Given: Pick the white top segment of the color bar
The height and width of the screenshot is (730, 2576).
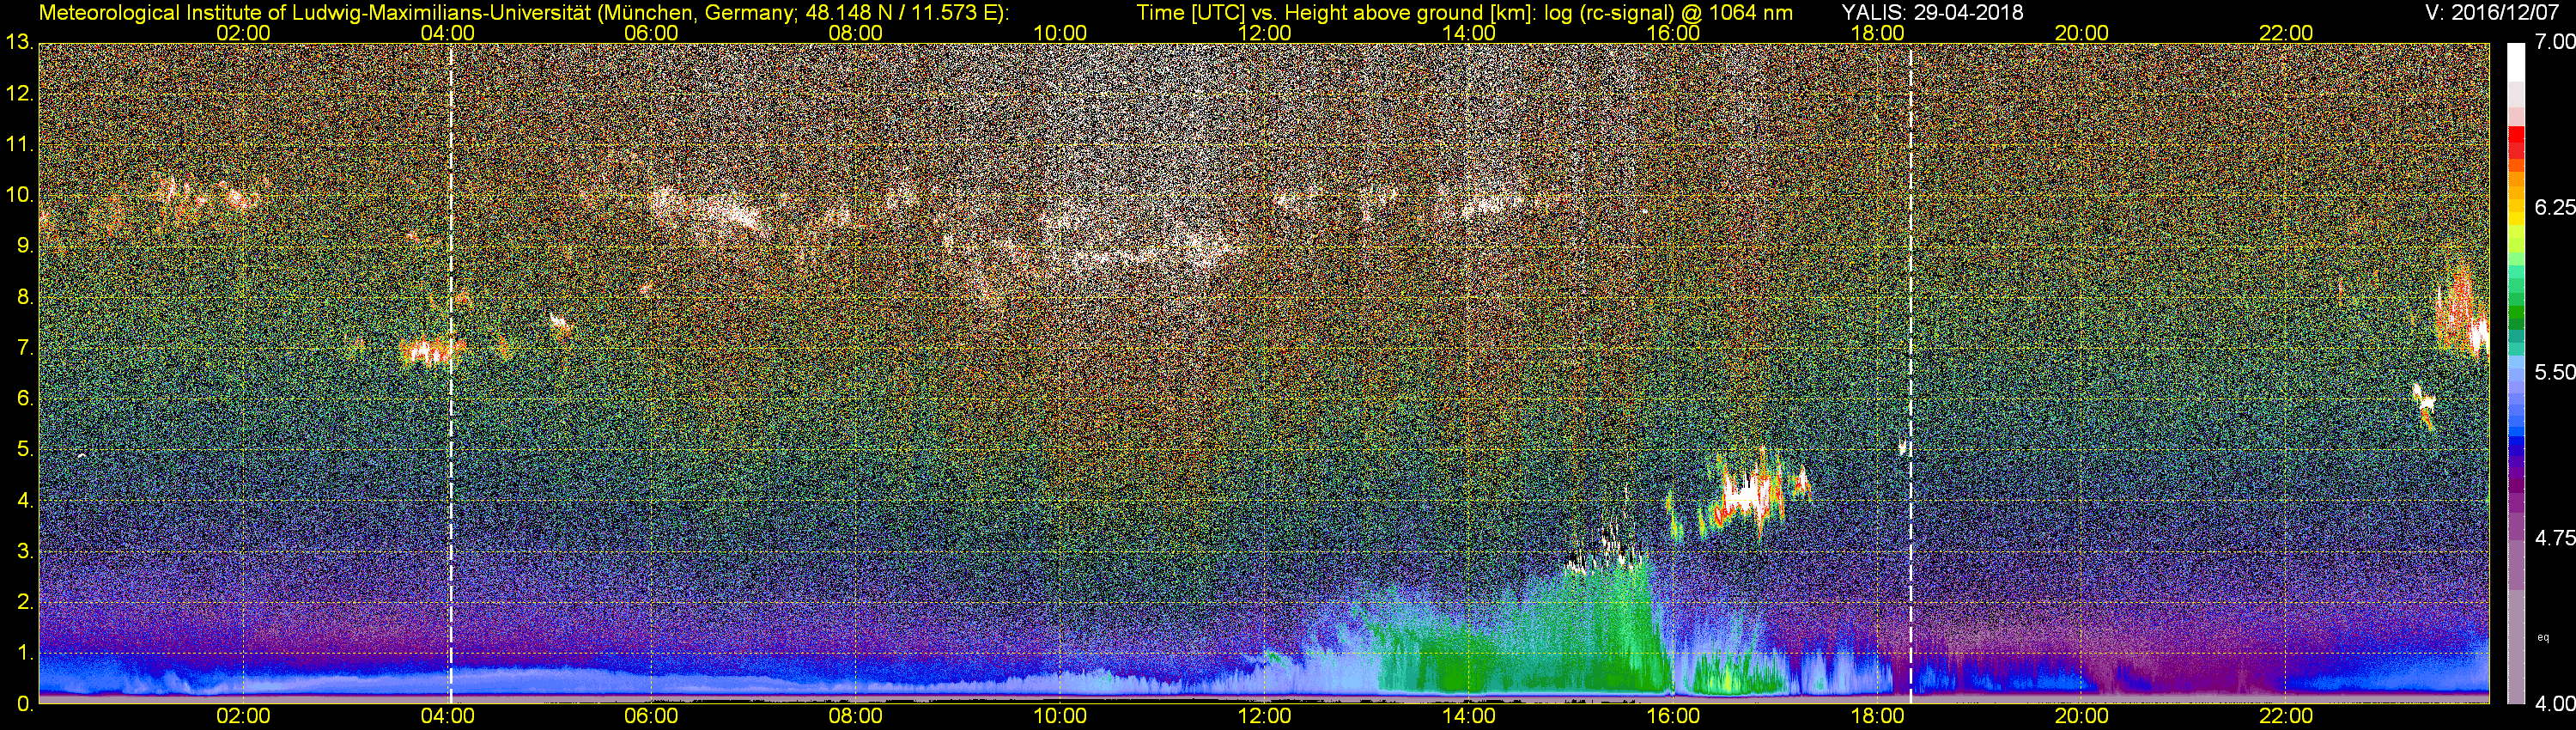Looking at the screenshot, I should (2515, 62).
